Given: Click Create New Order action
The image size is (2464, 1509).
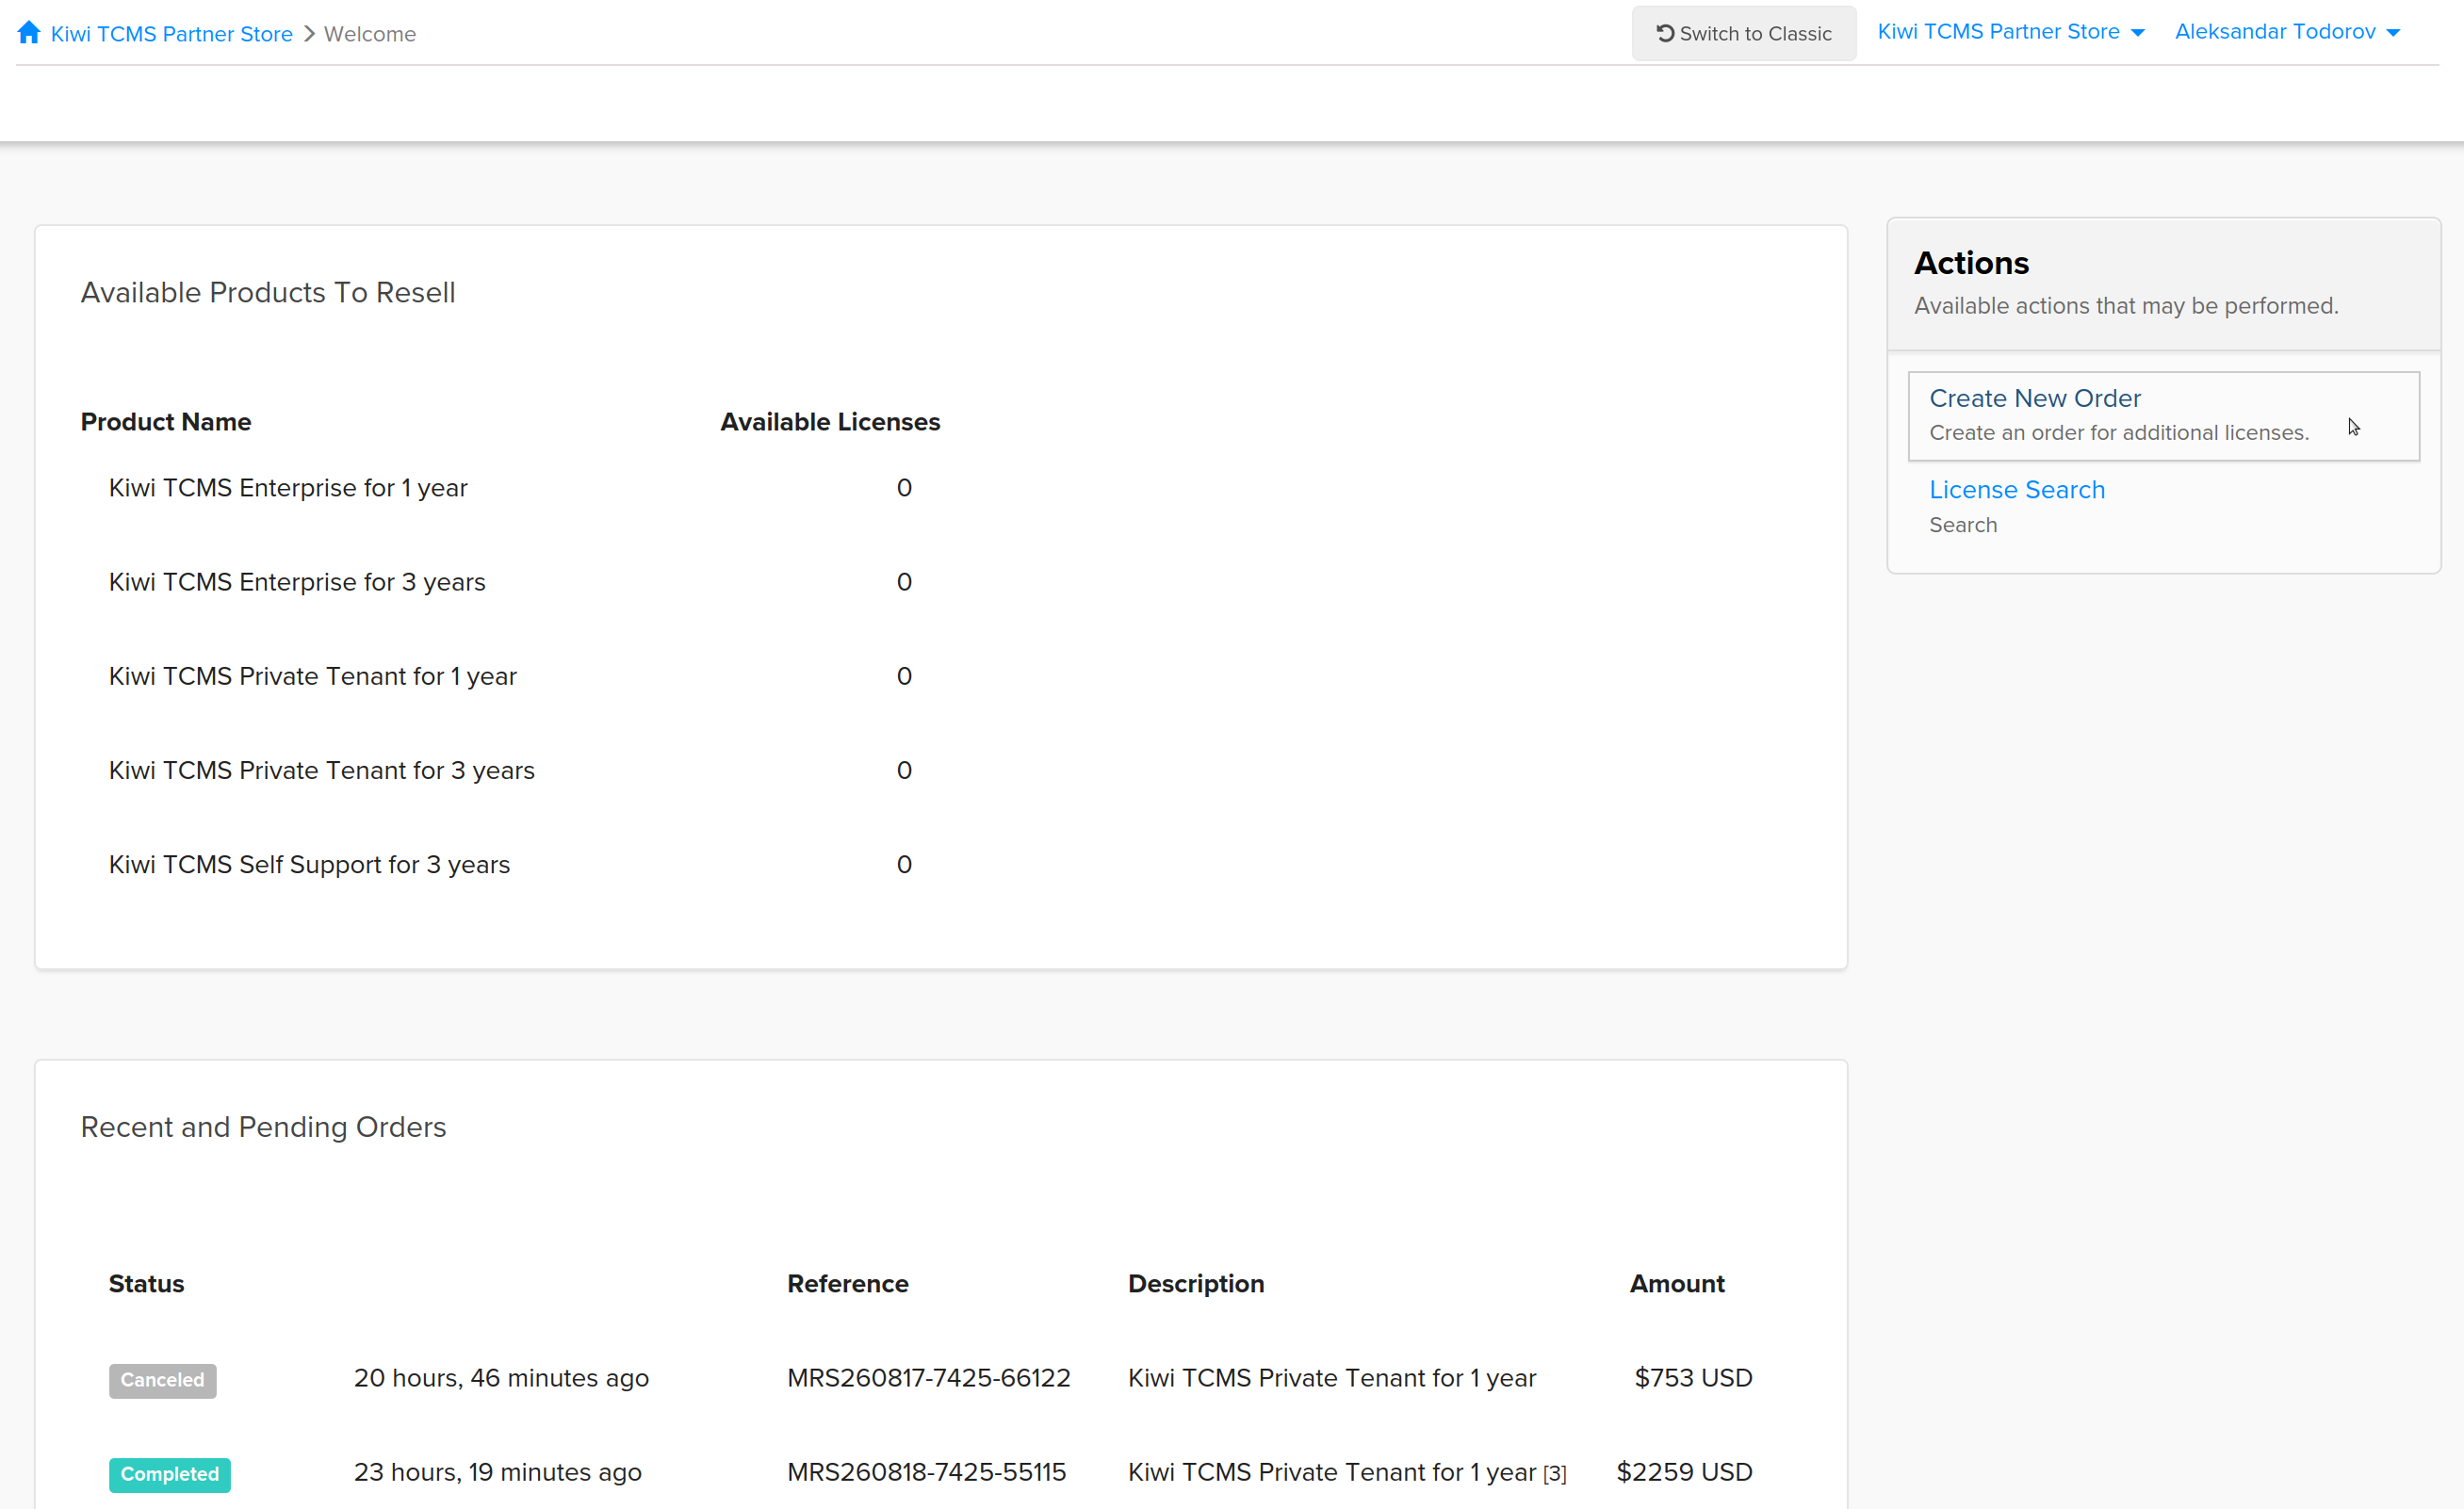Looking at the screenshot, I should 2163,416.
